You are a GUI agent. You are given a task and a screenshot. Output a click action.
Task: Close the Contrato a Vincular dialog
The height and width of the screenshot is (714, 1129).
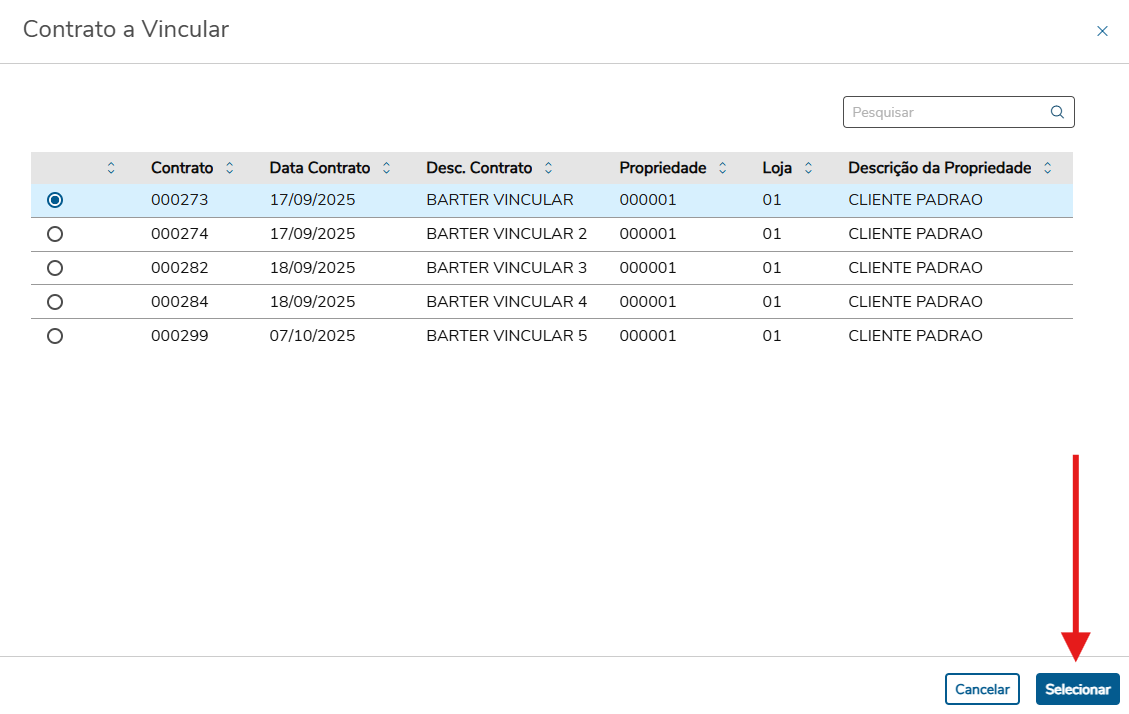[1102, 31]
